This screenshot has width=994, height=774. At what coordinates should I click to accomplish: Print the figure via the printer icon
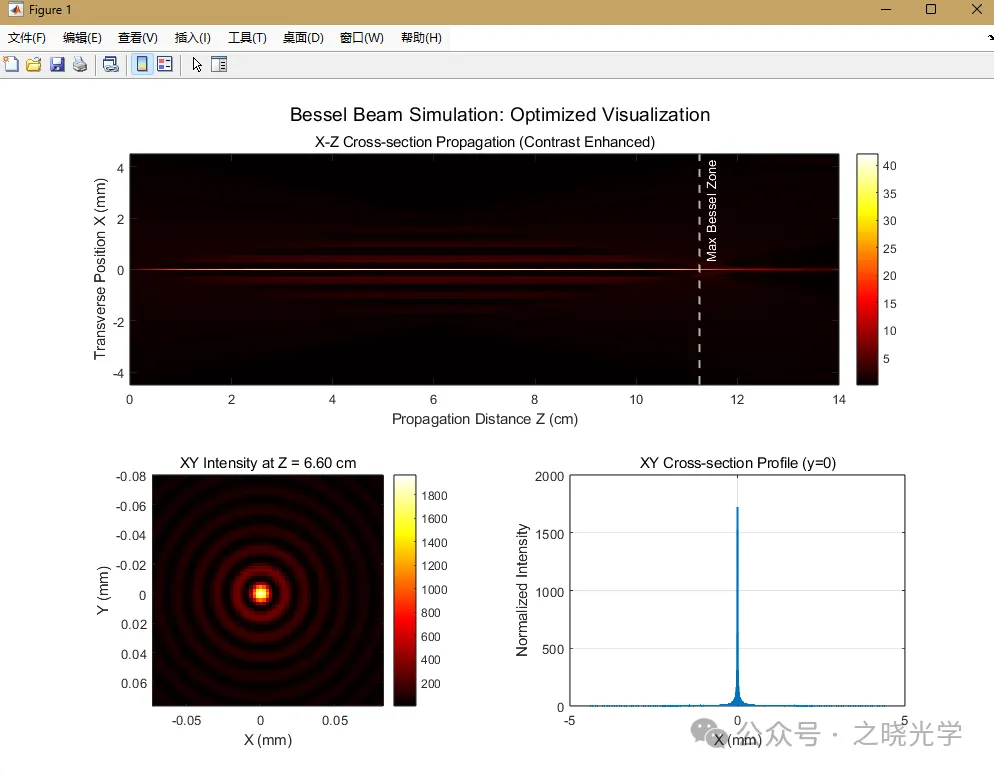pos(79,65)
